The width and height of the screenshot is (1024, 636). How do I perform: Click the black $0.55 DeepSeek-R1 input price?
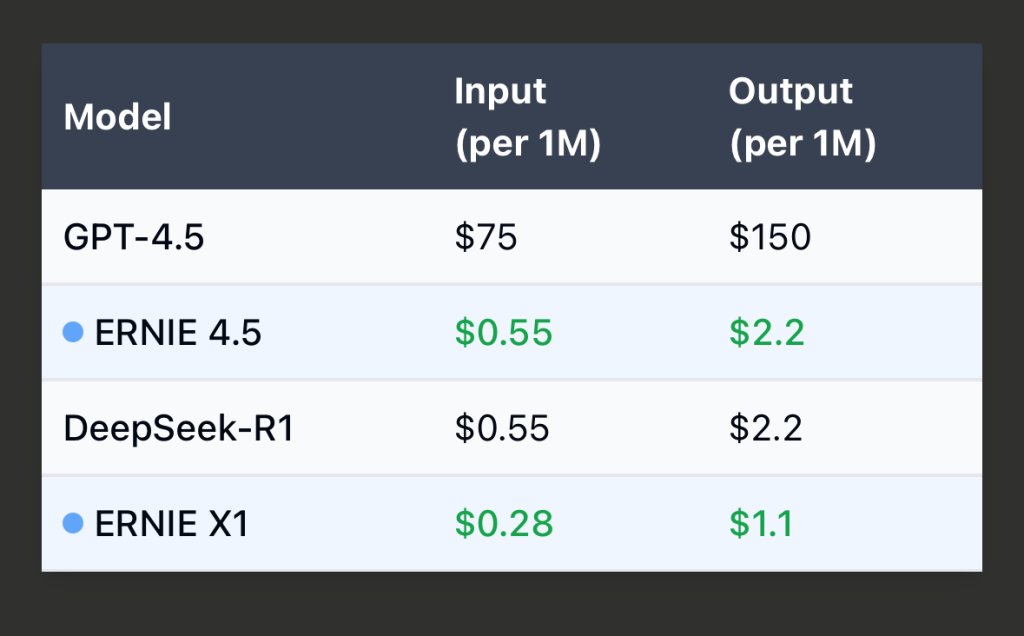click(x=502, y=428)
